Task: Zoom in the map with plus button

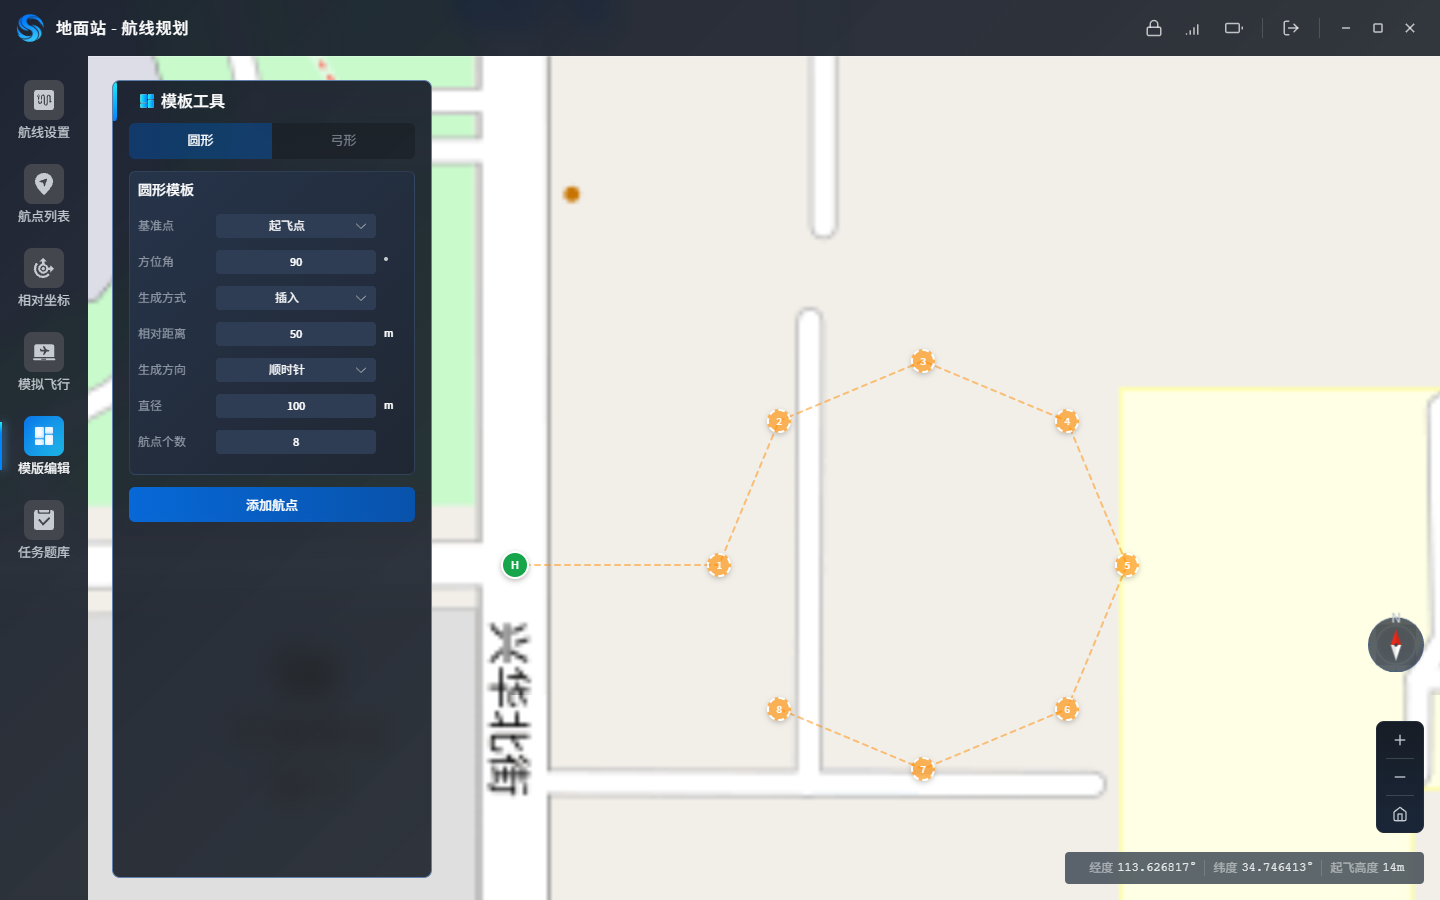Action: point(1400,740)
